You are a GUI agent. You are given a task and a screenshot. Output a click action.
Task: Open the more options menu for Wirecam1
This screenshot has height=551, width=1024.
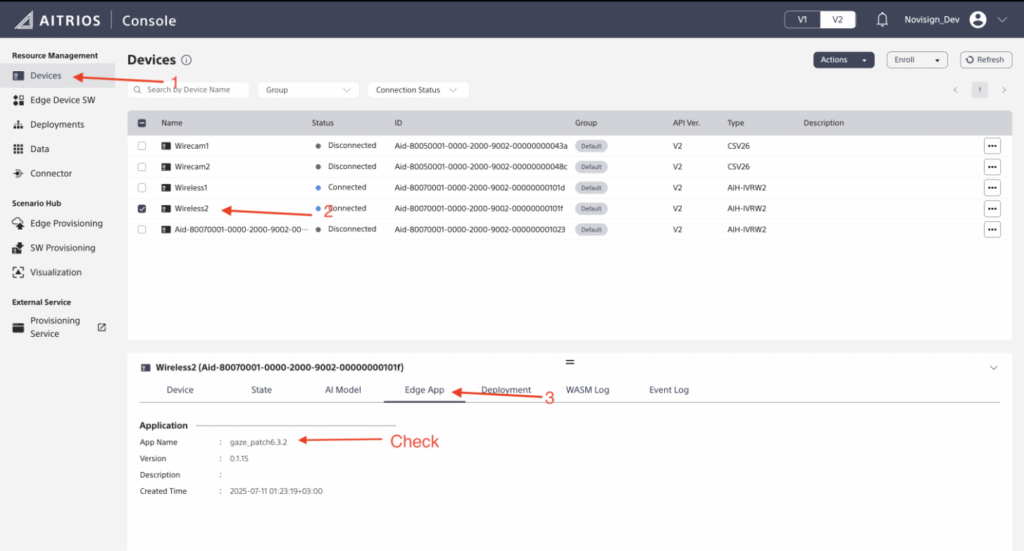coord(992,146)
